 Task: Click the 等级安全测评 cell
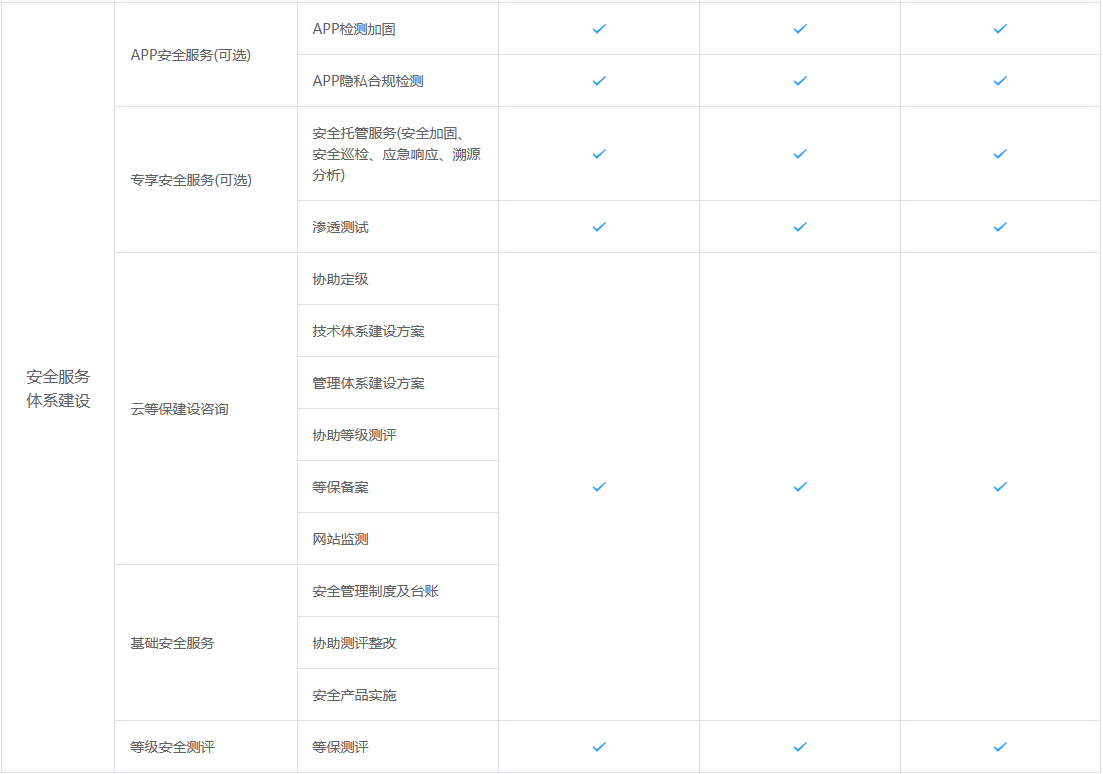173,747
